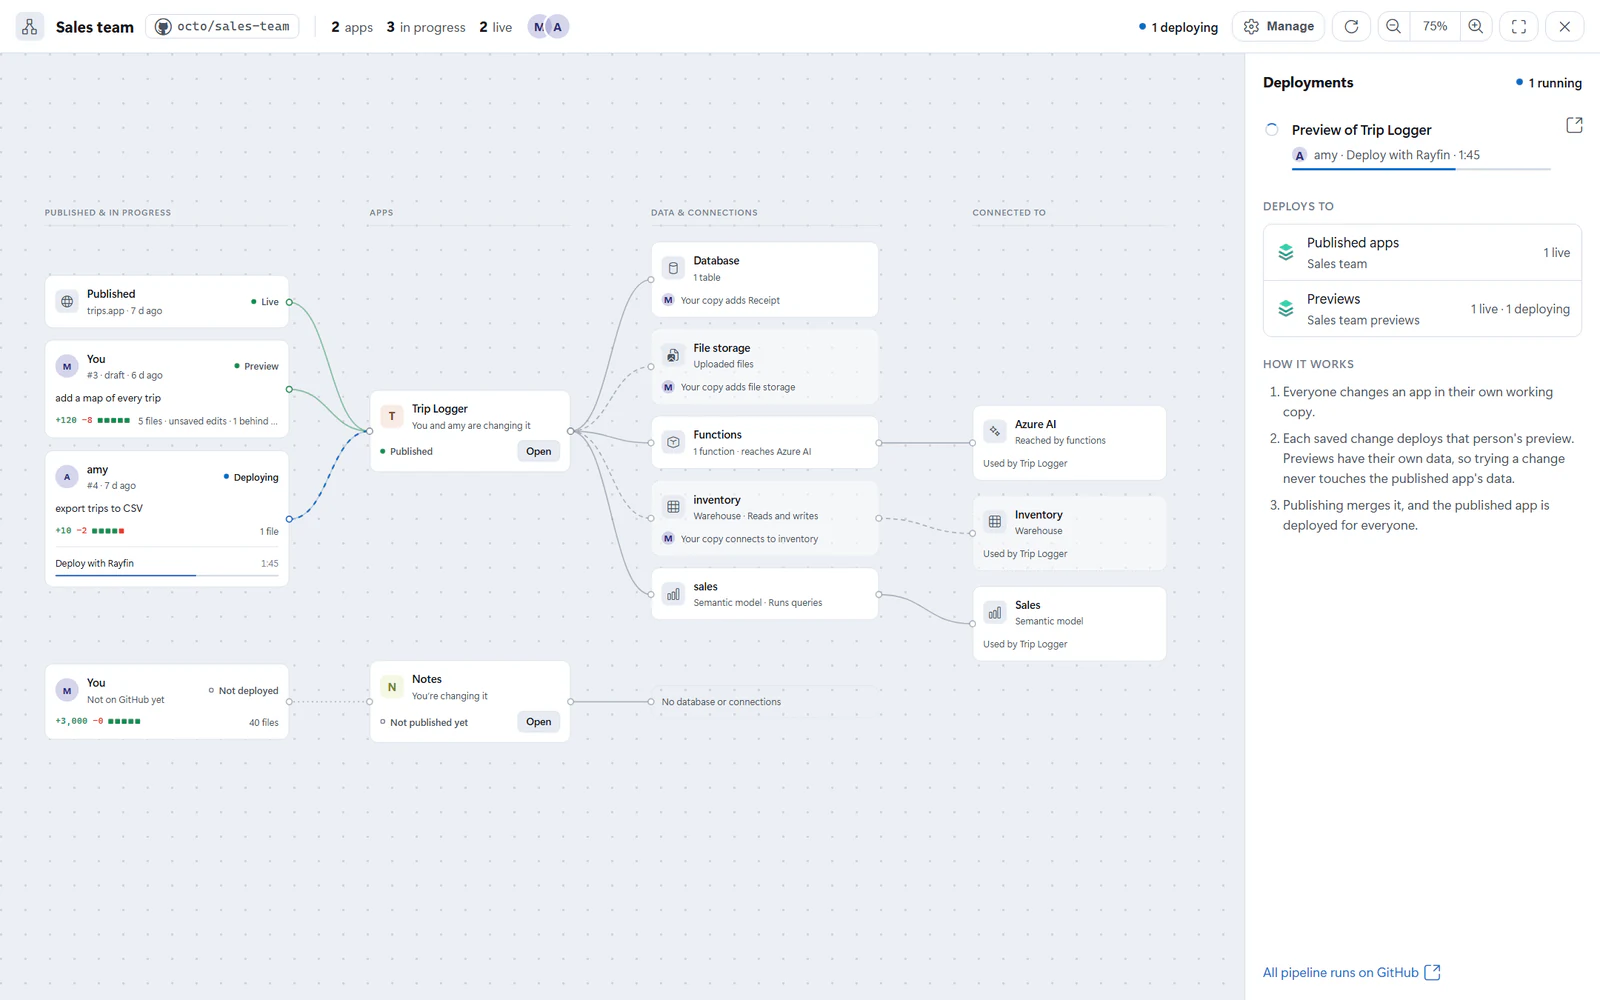1600x1000 pixels.
Task: Click the Preview status on draft #3 card
Action: pos(256,366)
